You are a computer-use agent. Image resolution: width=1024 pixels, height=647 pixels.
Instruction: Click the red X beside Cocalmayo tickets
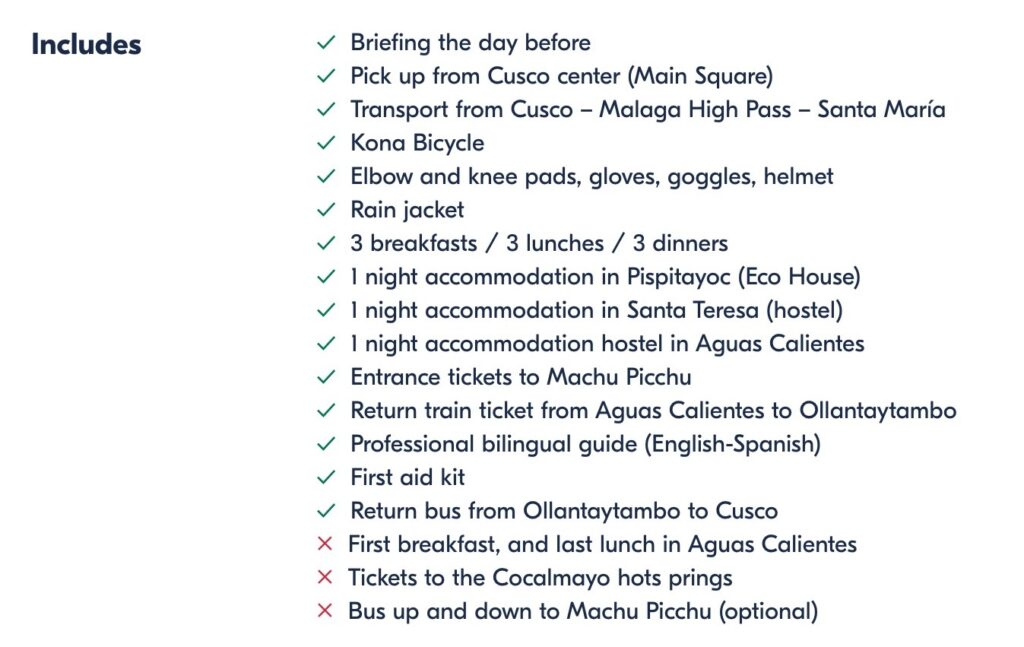pos(324,578)
